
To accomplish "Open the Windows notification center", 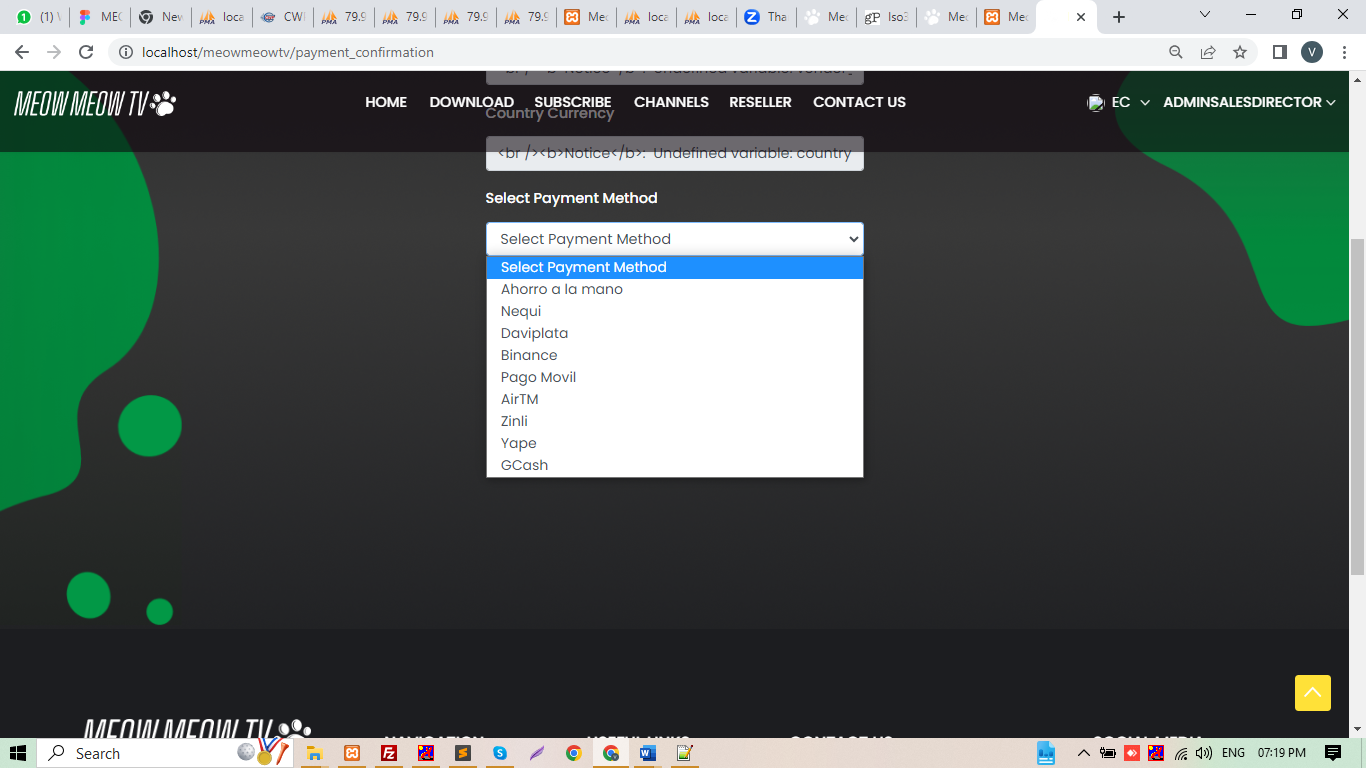I will pos(1333,753).
